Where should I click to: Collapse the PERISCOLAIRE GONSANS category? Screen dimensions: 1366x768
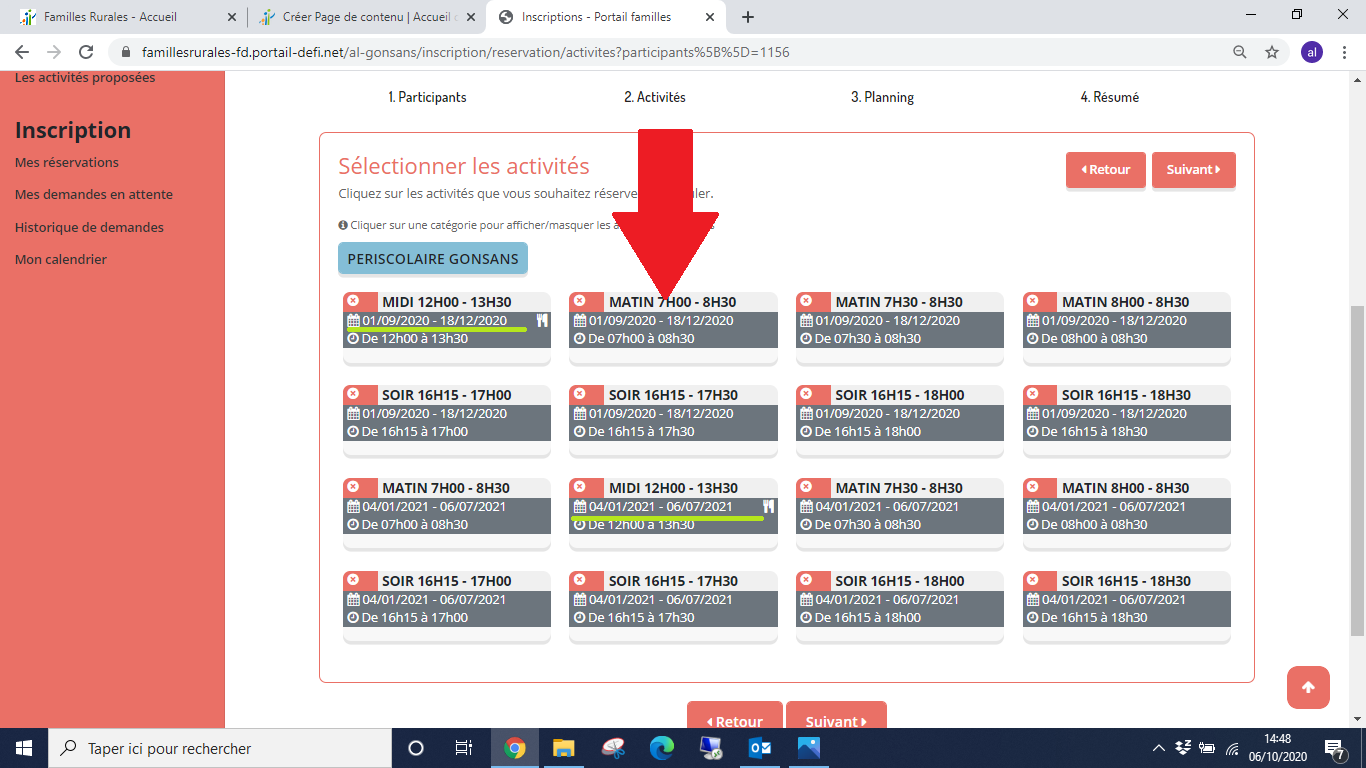(432, 259)
